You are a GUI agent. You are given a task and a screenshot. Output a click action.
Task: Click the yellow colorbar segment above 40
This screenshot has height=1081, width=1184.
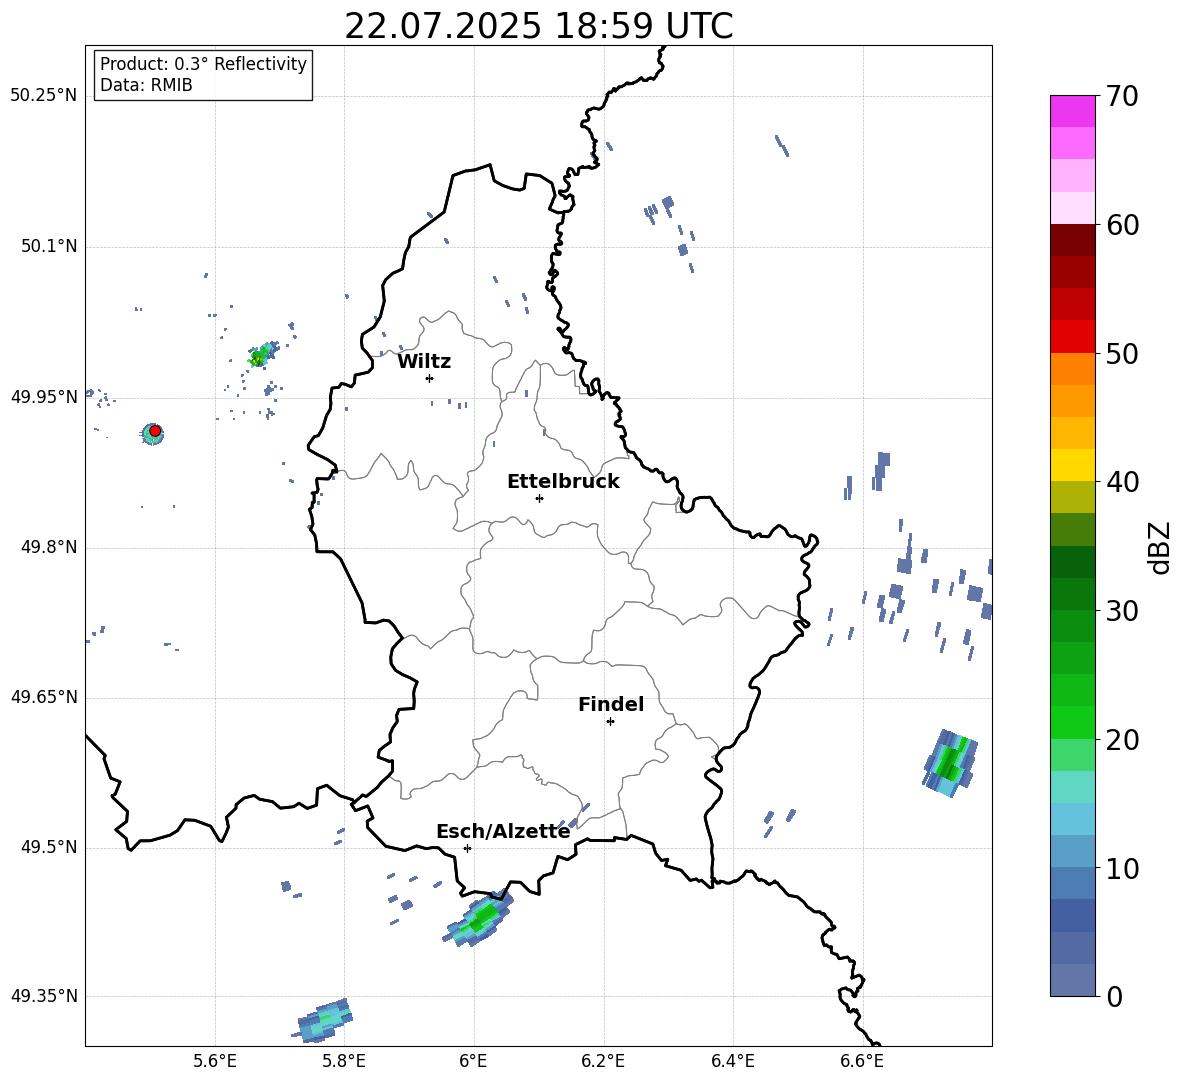tap(1072, 465)
